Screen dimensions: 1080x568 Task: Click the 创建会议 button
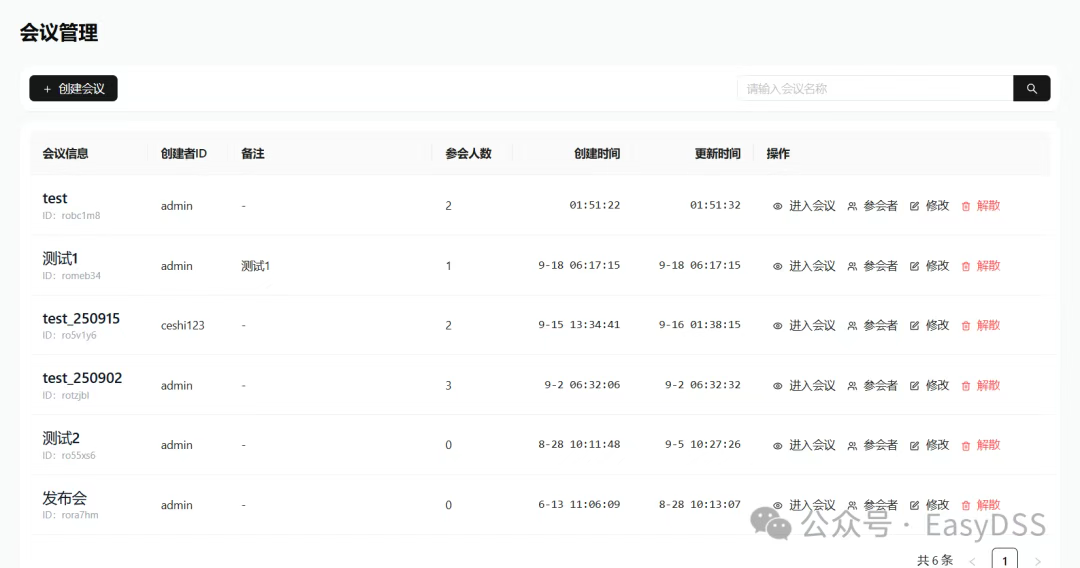tap(73, 88)
